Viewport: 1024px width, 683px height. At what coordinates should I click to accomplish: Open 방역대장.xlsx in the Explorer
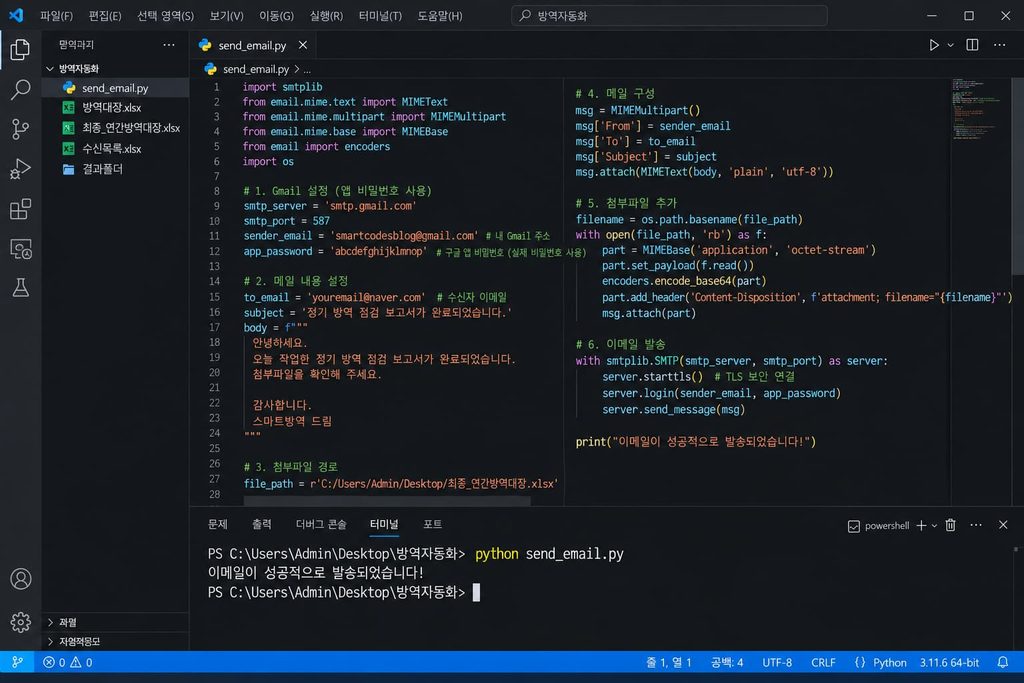click(x=116, y=108)
